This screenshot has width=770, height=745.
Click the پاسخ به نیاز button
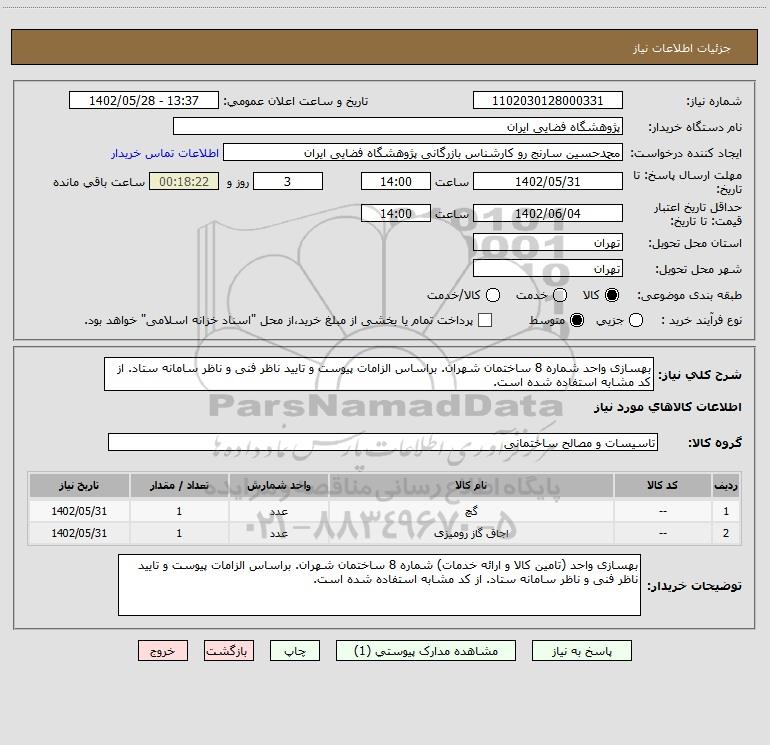pos(582,651)
